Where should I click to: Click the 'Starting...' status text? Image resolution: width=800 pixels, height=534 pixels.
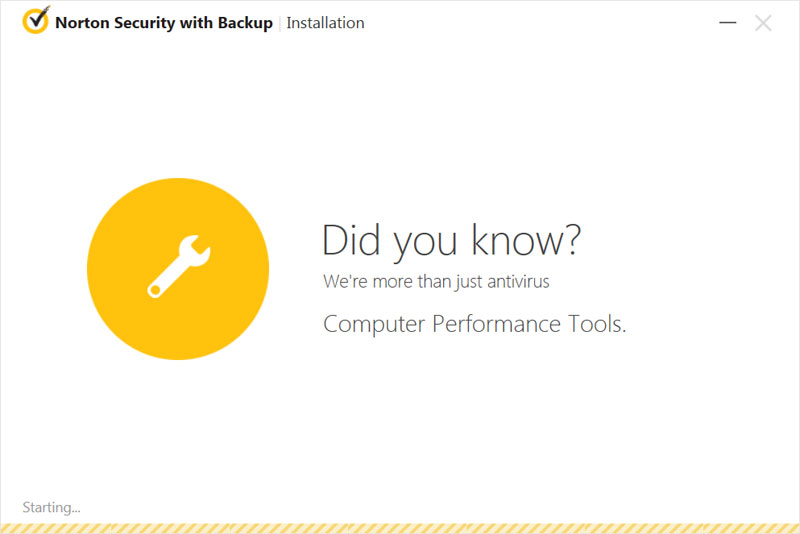click(51, 507)
